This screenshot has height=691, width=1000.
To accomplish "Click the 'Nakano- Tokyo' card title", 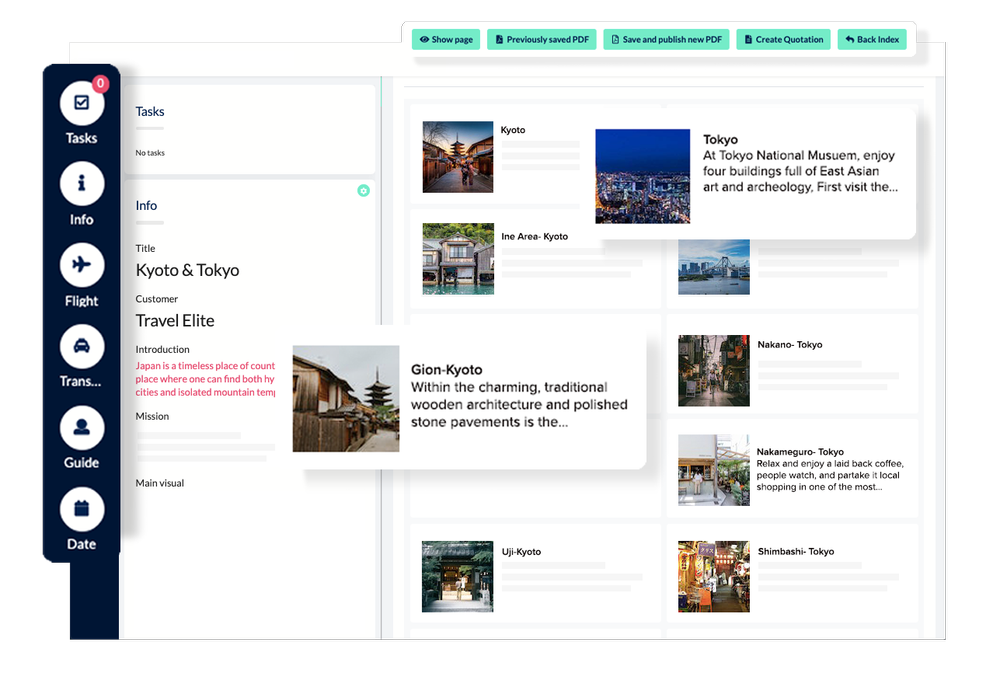I will tap(790, 345).
